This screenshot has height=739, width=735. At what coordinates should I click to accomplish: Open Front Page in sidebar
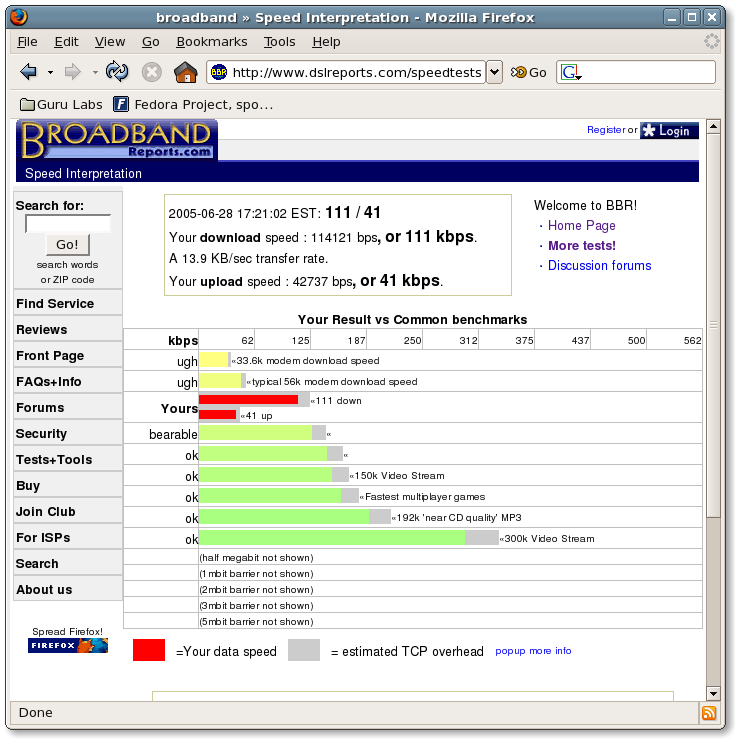pos(68,355)
